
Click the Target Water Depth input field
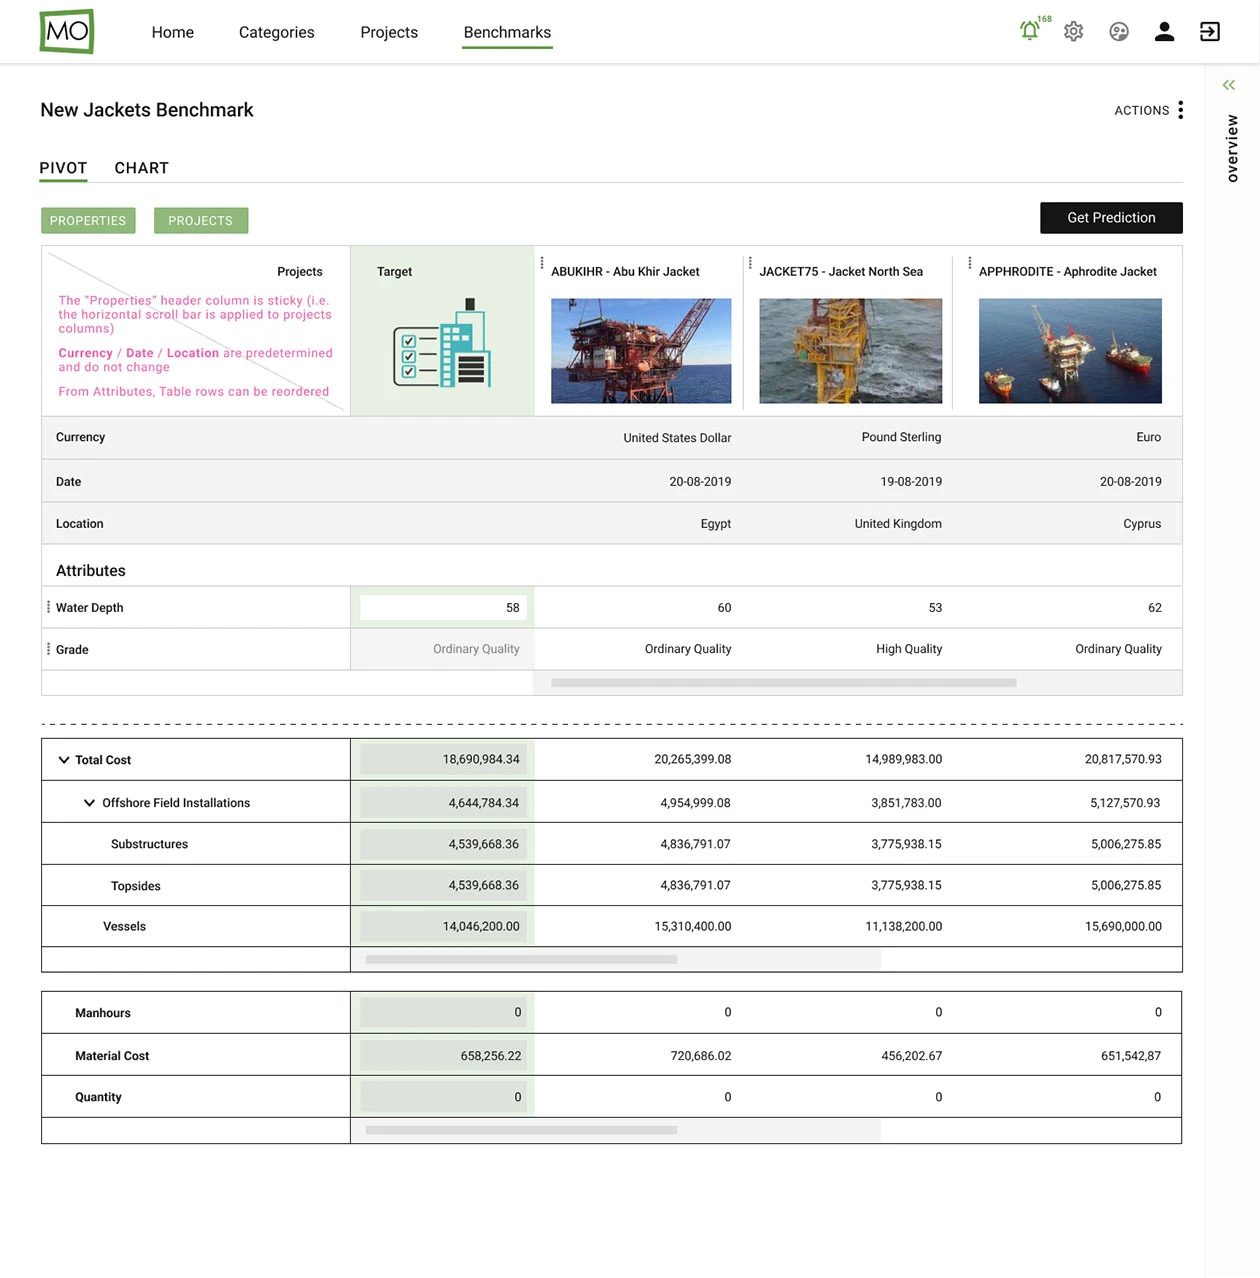click(x=443, y=607)
